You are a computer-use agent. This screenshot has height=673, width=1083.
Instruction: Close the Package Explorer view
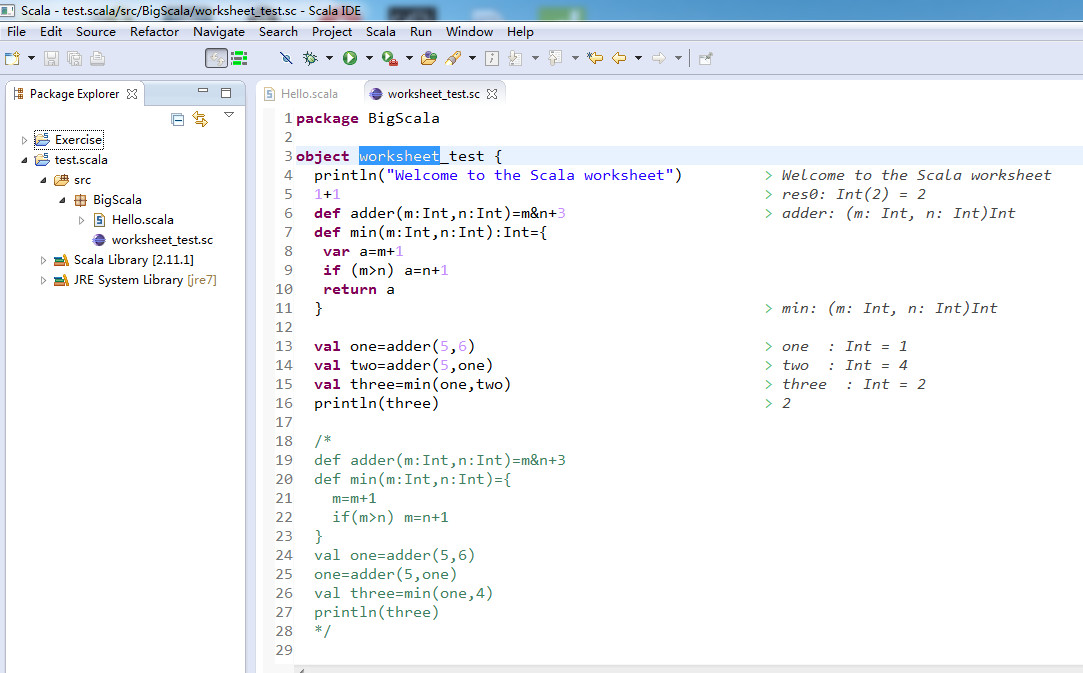click(x=132, y=94)
